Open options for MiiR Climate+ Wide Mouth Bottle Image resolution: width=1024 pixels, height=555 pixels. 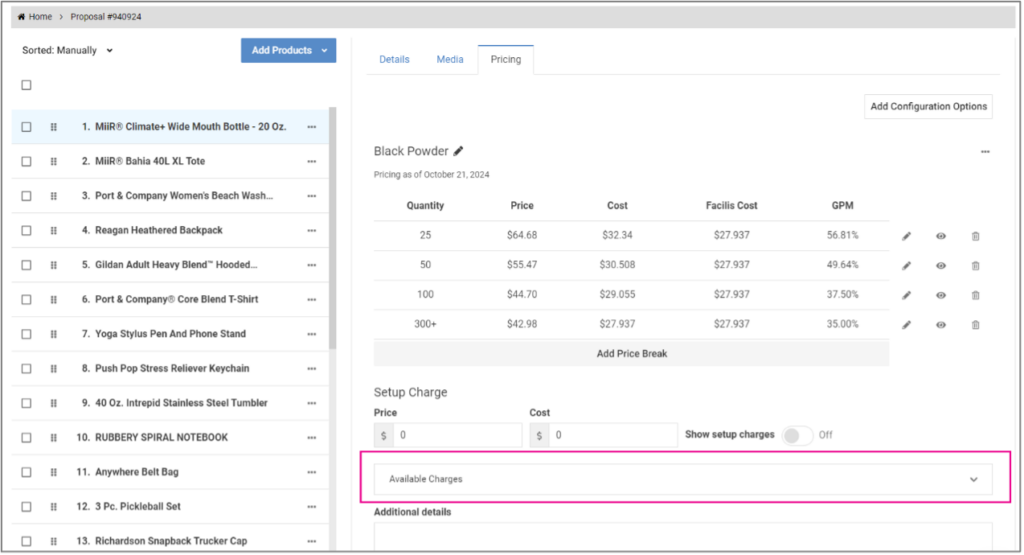tap(312, 127)
